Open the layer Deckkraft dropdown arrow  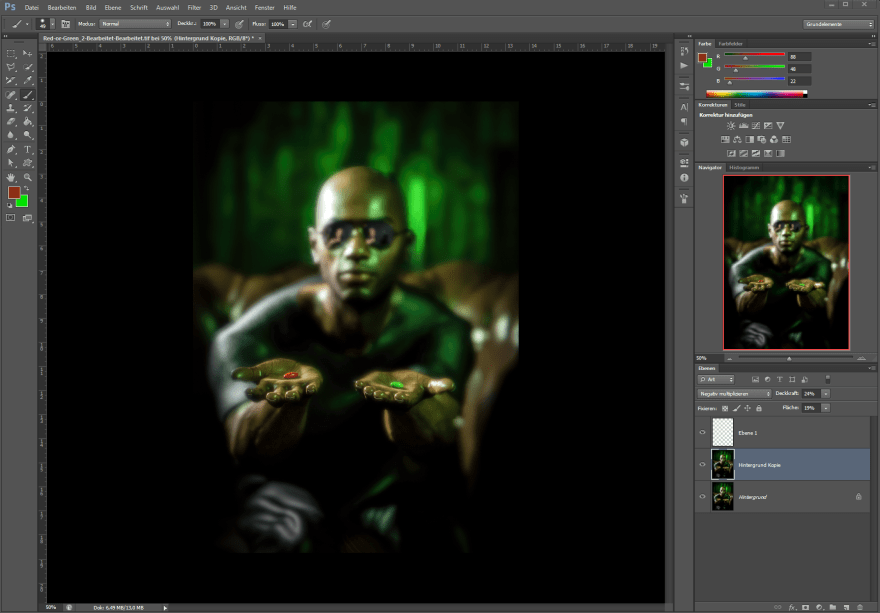tap(826, 394)
